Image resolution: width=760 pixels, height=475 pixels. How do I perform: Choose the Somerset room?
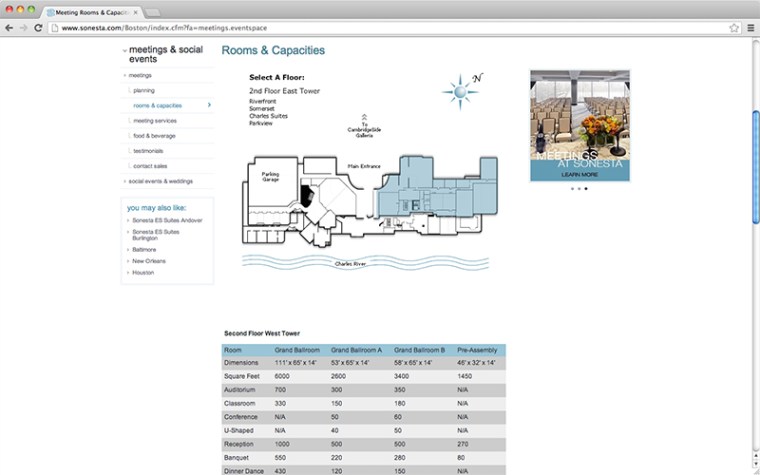(x=262, y=109)
